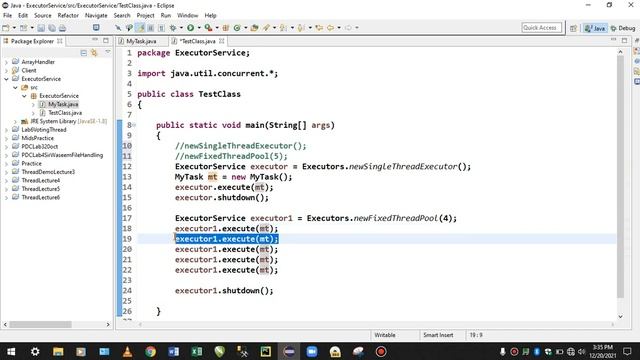Select TestClass.java in Package Explorer
This screenshot has height=360, width=640.
(x=65, y=113)
